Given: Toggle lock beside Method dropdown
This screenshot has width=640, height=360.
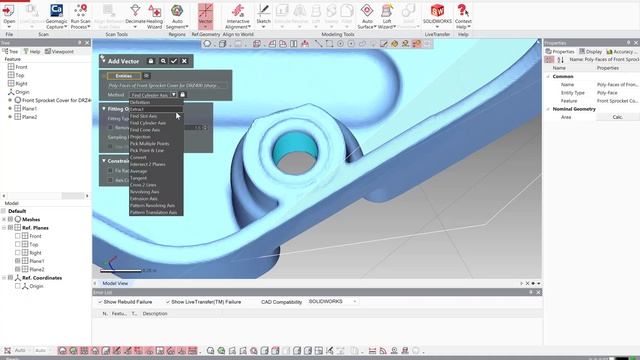Looking at the screenshot, I should (182, 95).
